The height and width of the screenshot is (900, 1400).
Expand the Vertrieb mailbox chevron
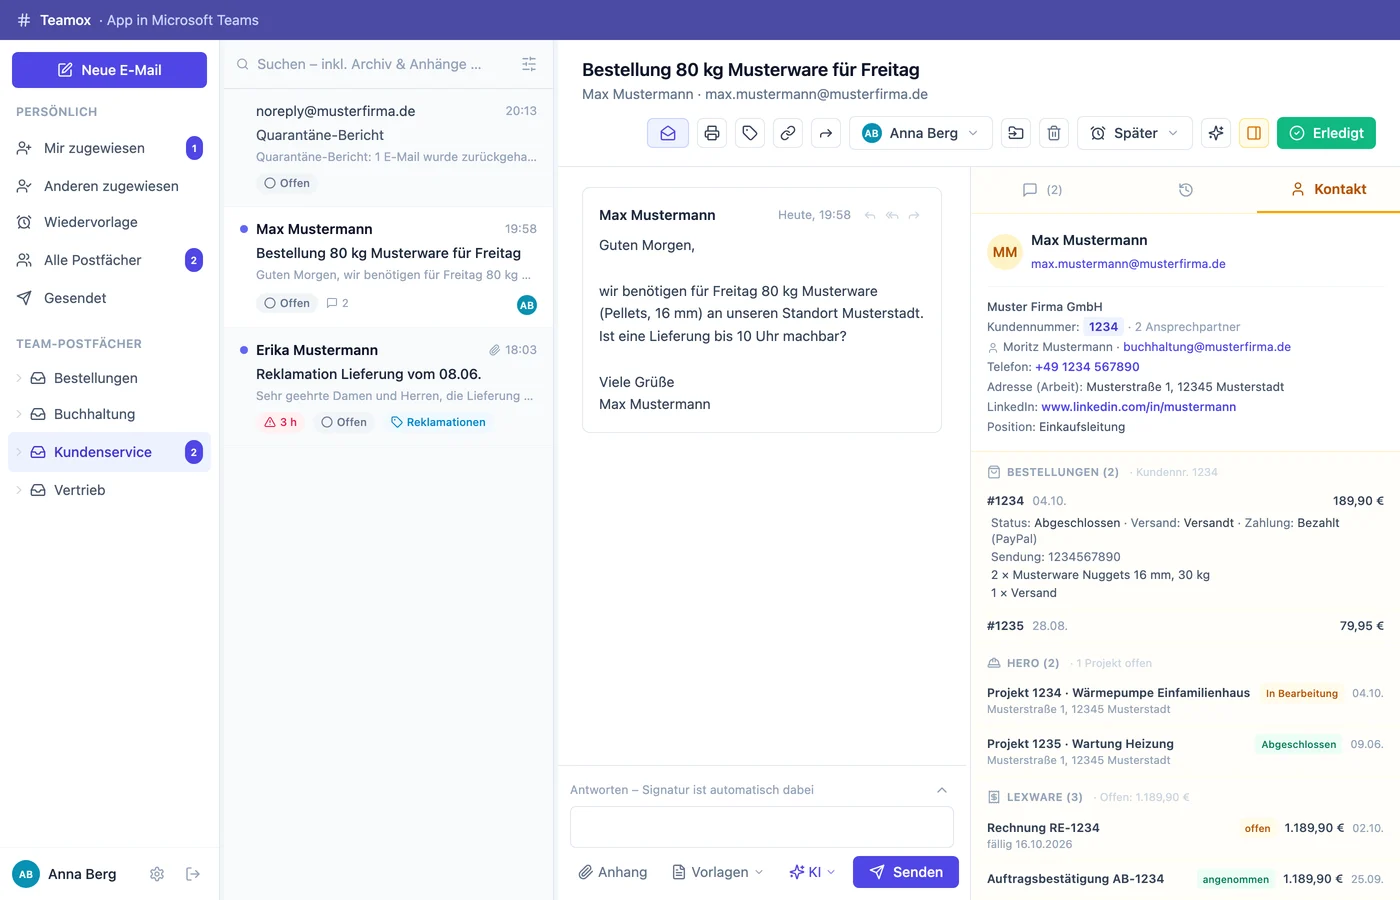coord(19,490)
